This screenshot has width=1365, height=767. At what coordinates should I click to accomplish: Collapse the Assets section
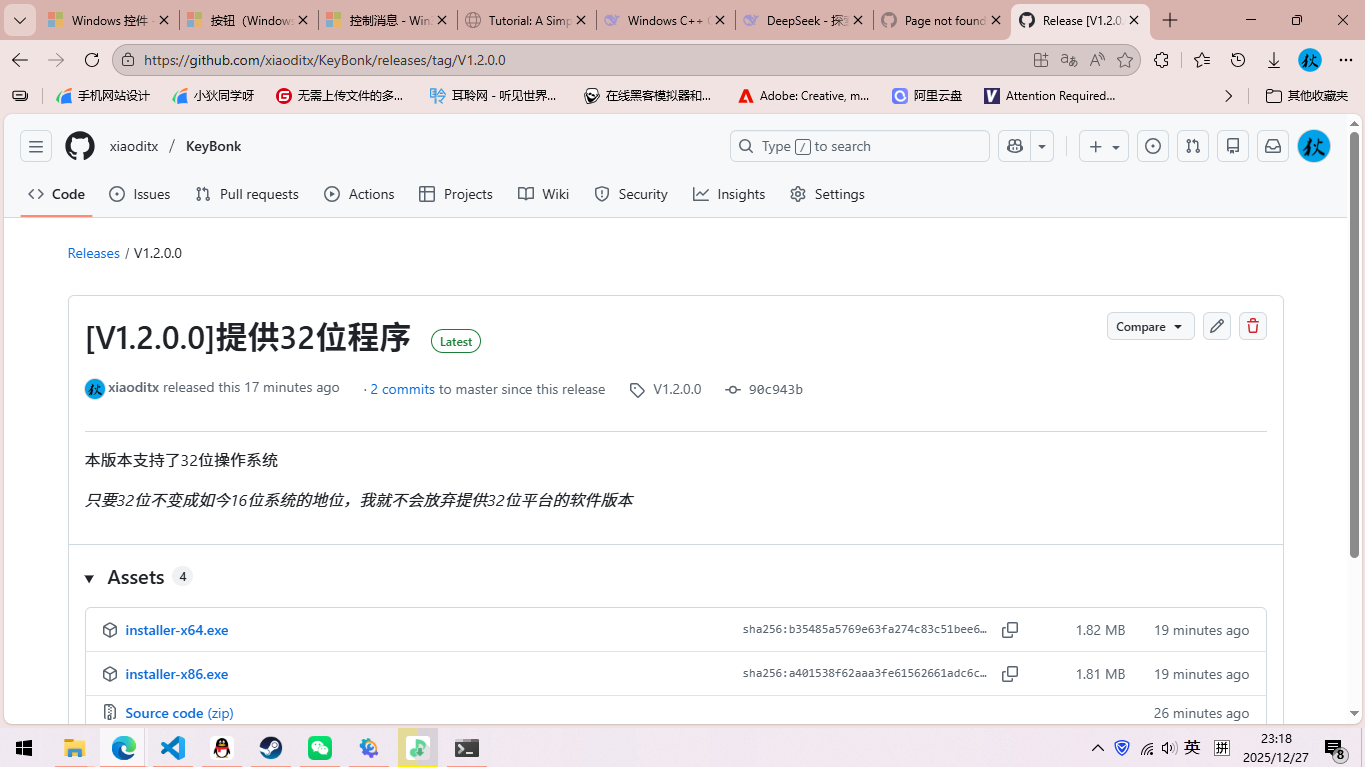[x=88, y=577]
